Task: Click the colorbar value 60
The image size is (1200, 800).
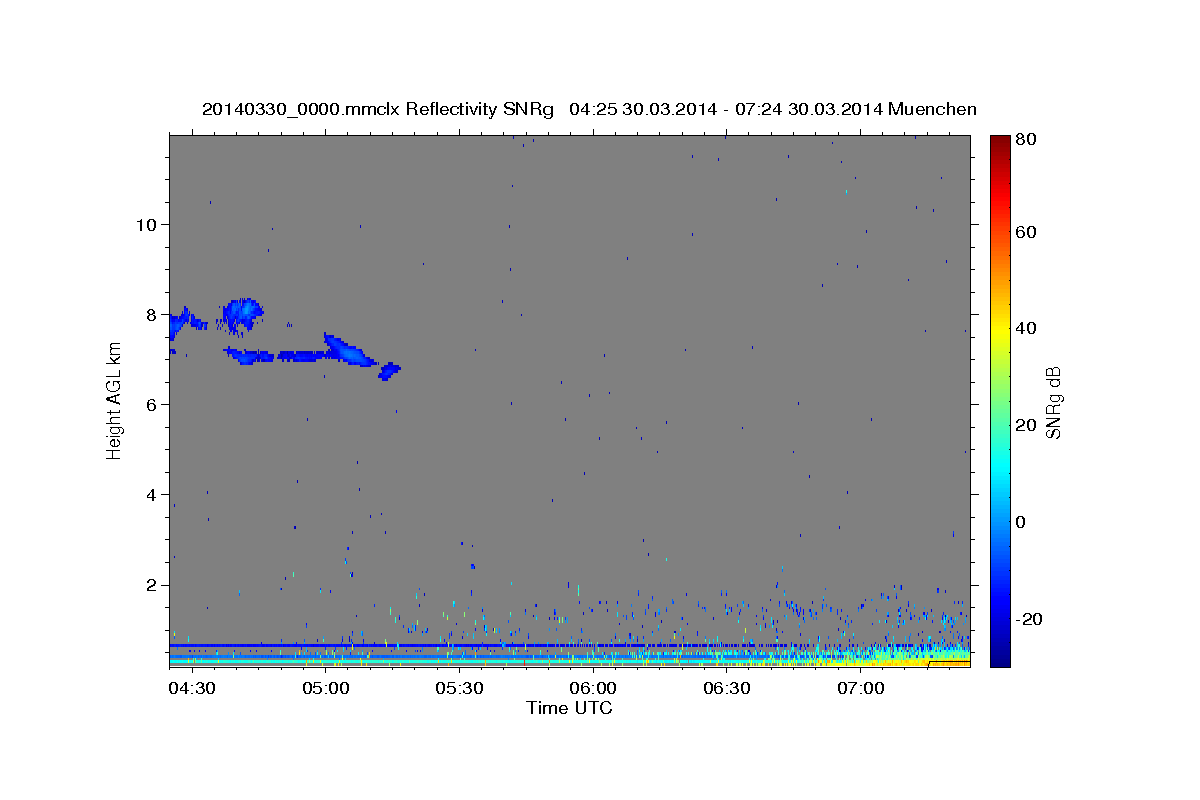Action: (x=1024, y=232)
